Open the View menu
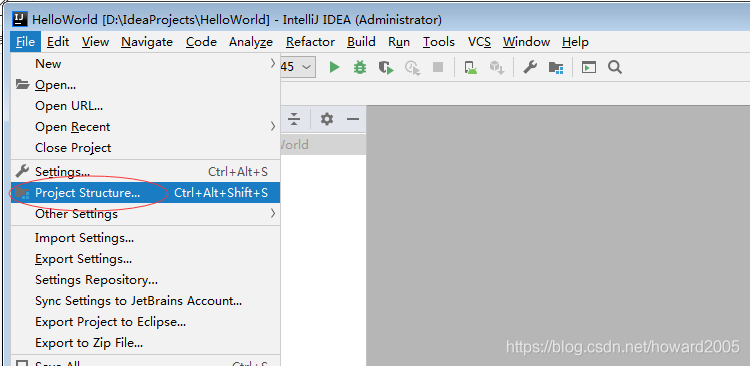The height and width of the screenshot is (366, 750). click(95, 42)
